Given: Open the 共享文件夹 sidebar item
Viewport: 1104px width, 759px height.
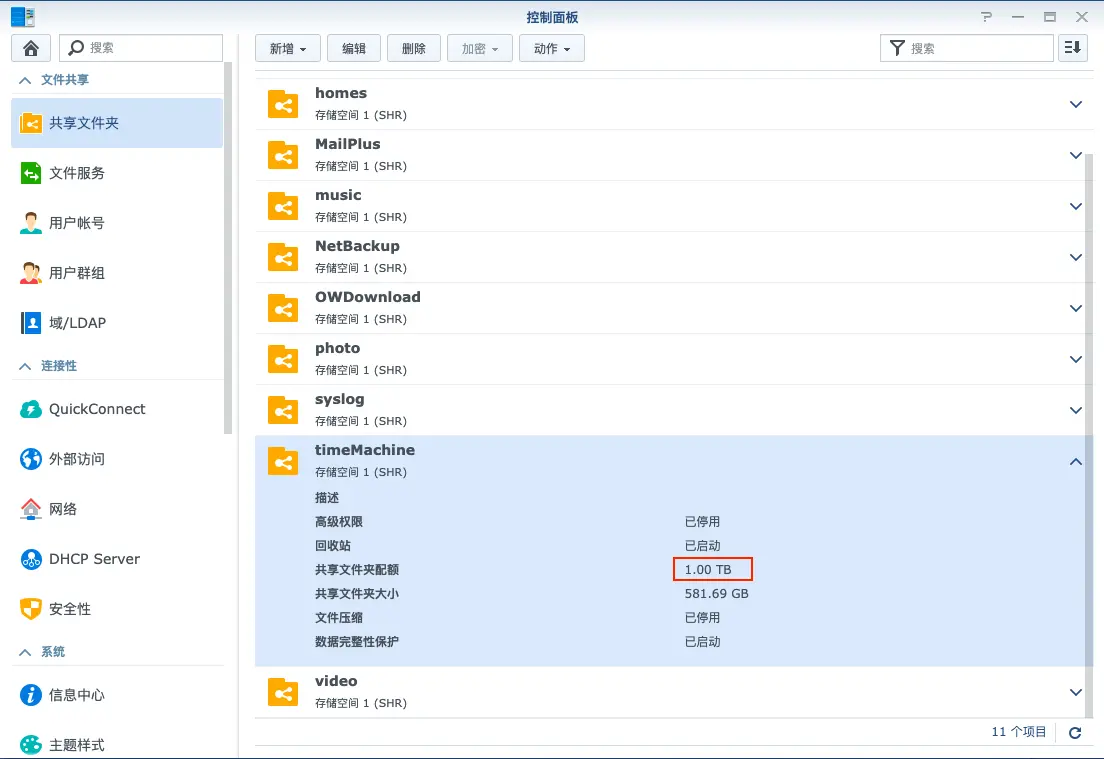Looking at the screenshot, I should 117,123.
